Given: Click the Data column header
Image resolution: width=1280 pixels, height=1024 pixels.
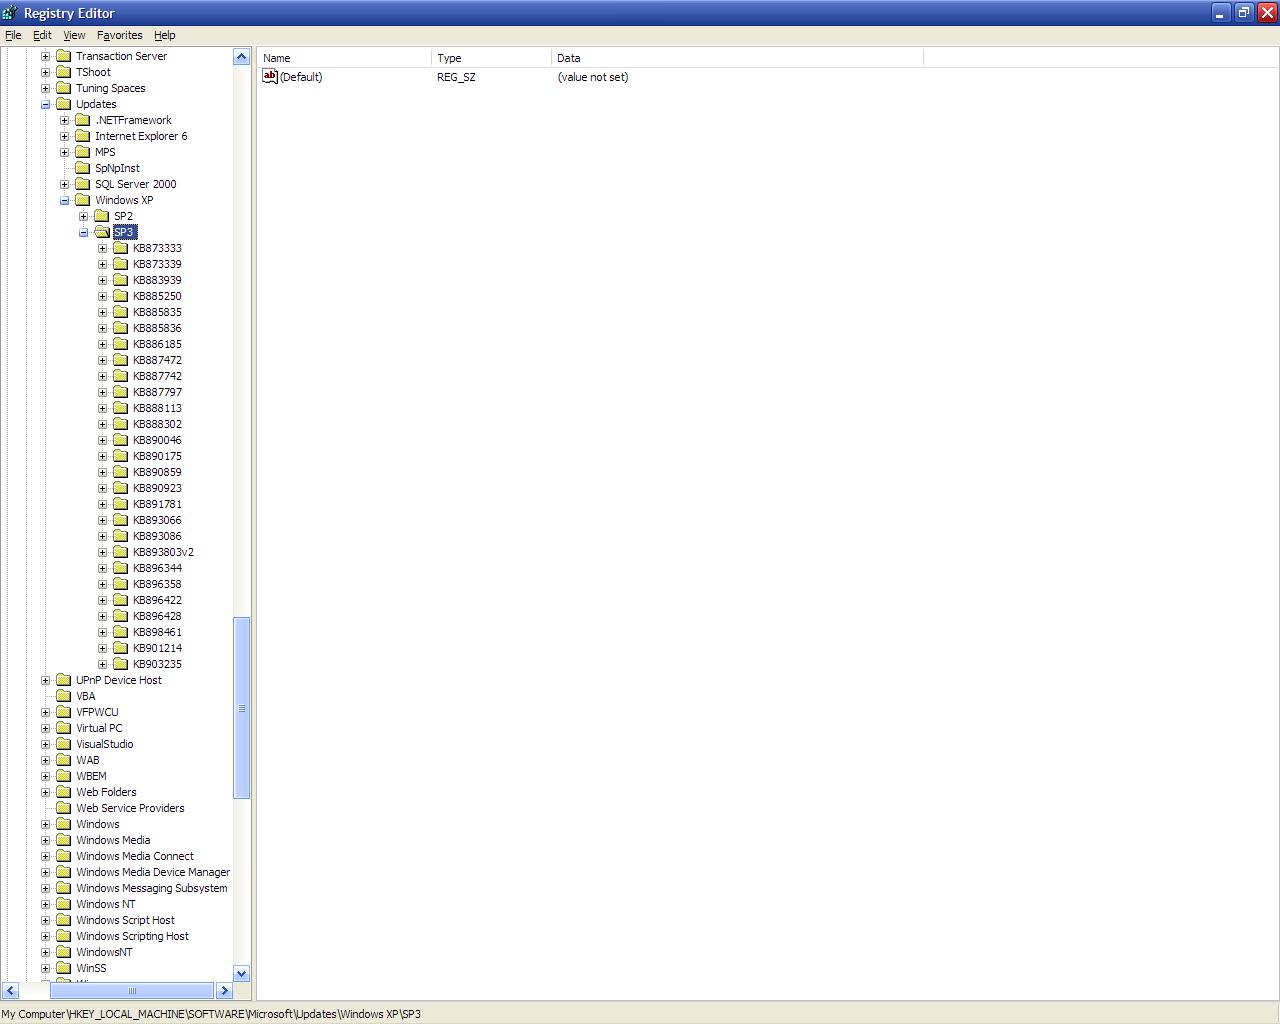Looking at the screenshot, I should [737, 58].
